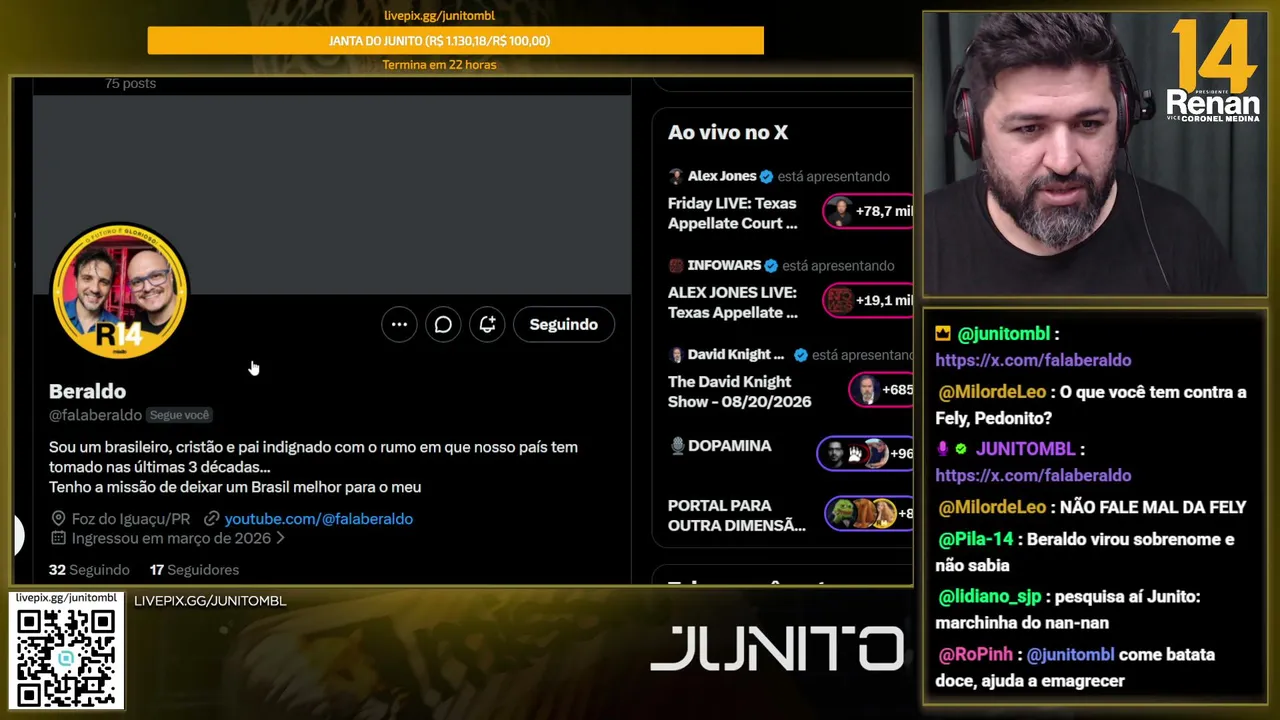Viewport: 1280px width, 720px height.
Task: Click the purple microphone badge beside JUNITOMBL
Action: 942,449
